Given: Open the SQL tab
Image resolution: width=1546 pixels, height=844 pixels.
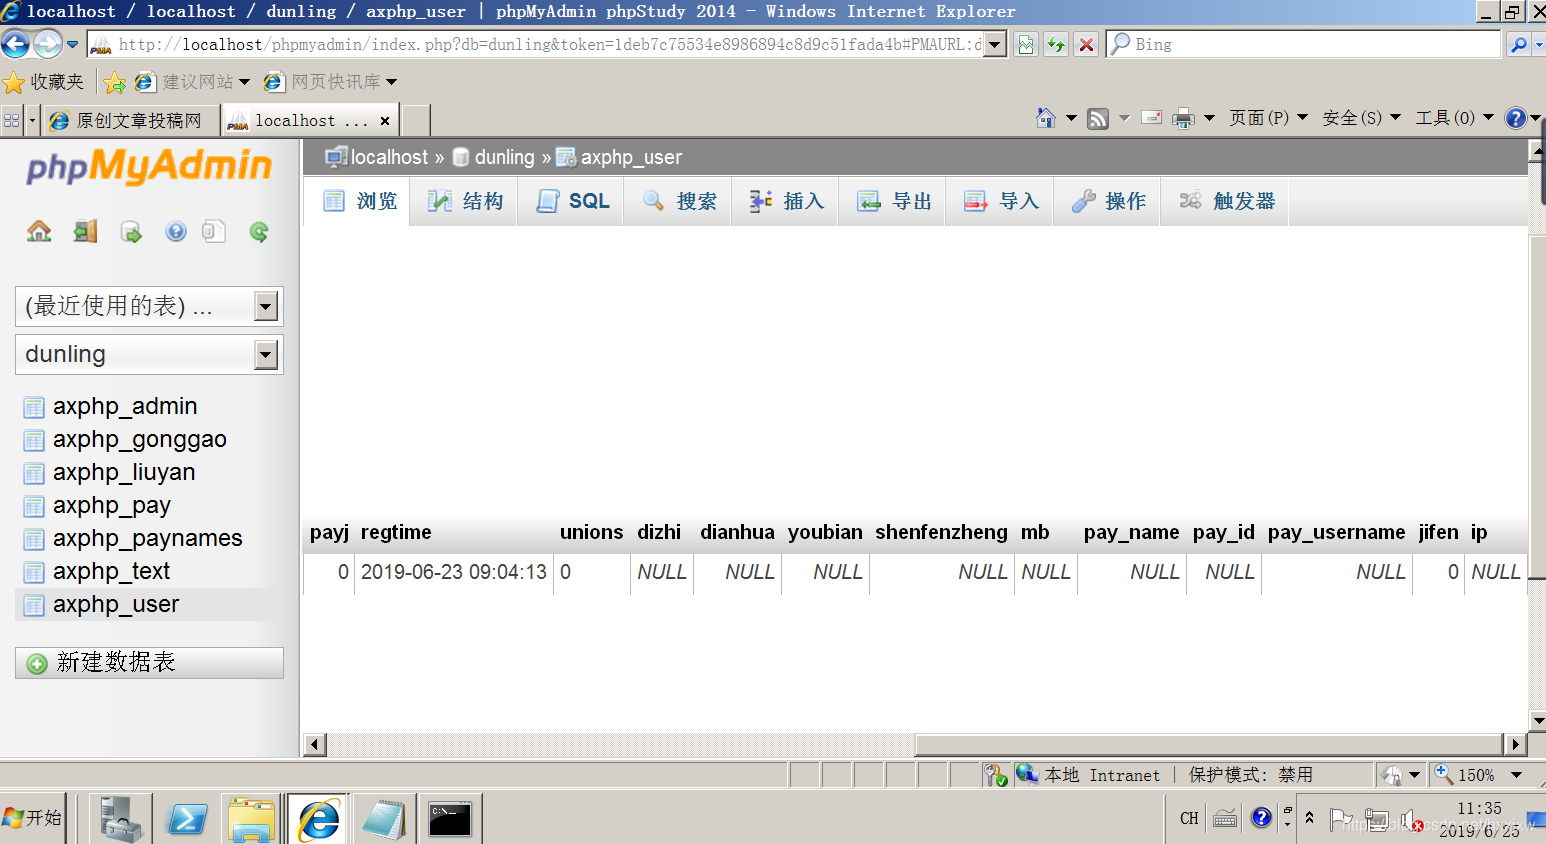Looking at the screenshot, I should pyautogui.click(x=571, y=201).
